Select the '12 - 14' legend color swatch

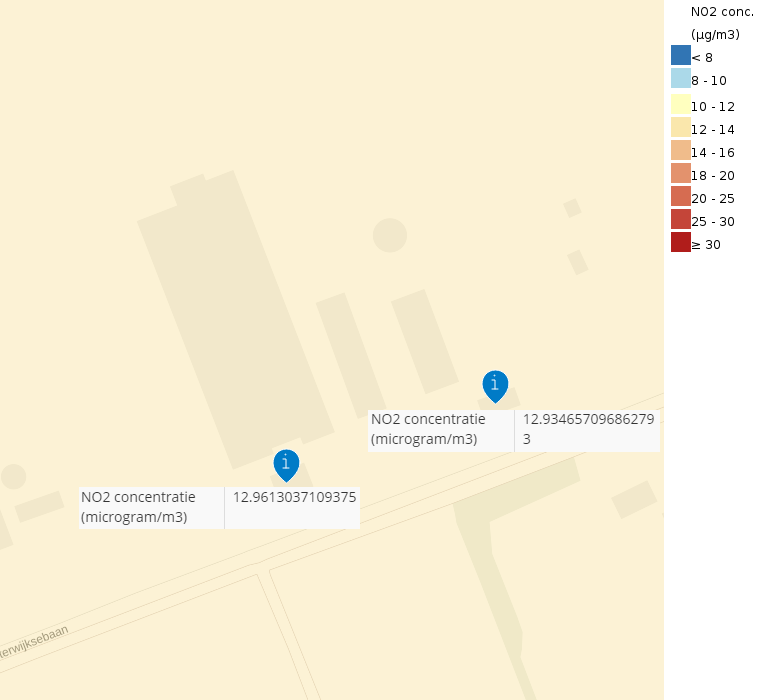pyautogui.click(x=680, y=127)
